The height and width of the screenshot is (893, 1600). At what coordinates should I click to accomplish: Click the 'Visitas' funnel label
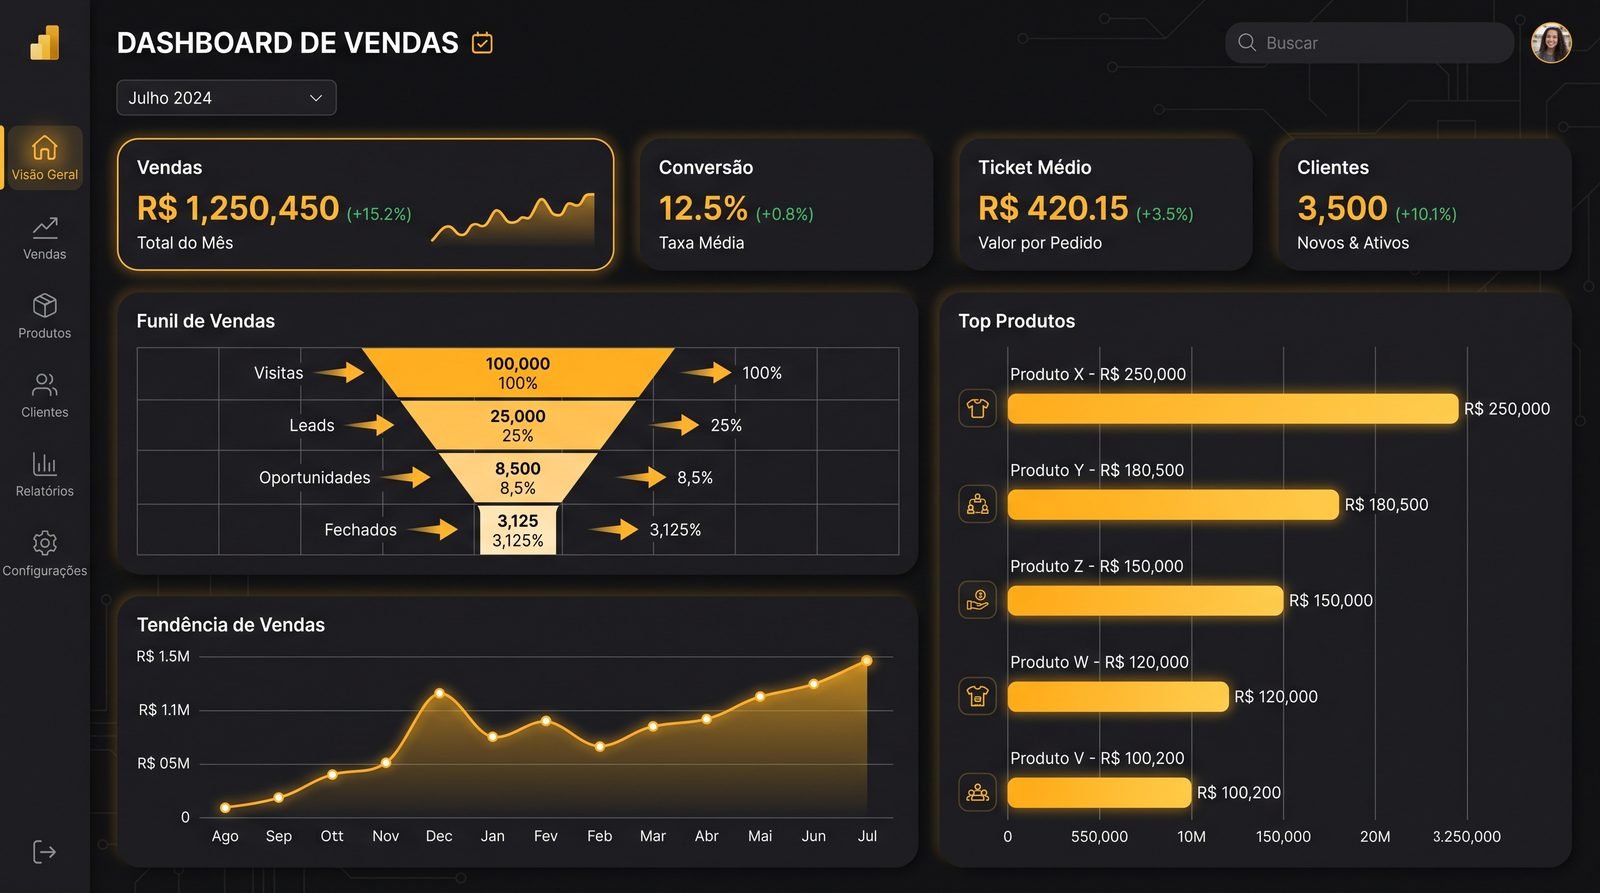tap(278, 373)
